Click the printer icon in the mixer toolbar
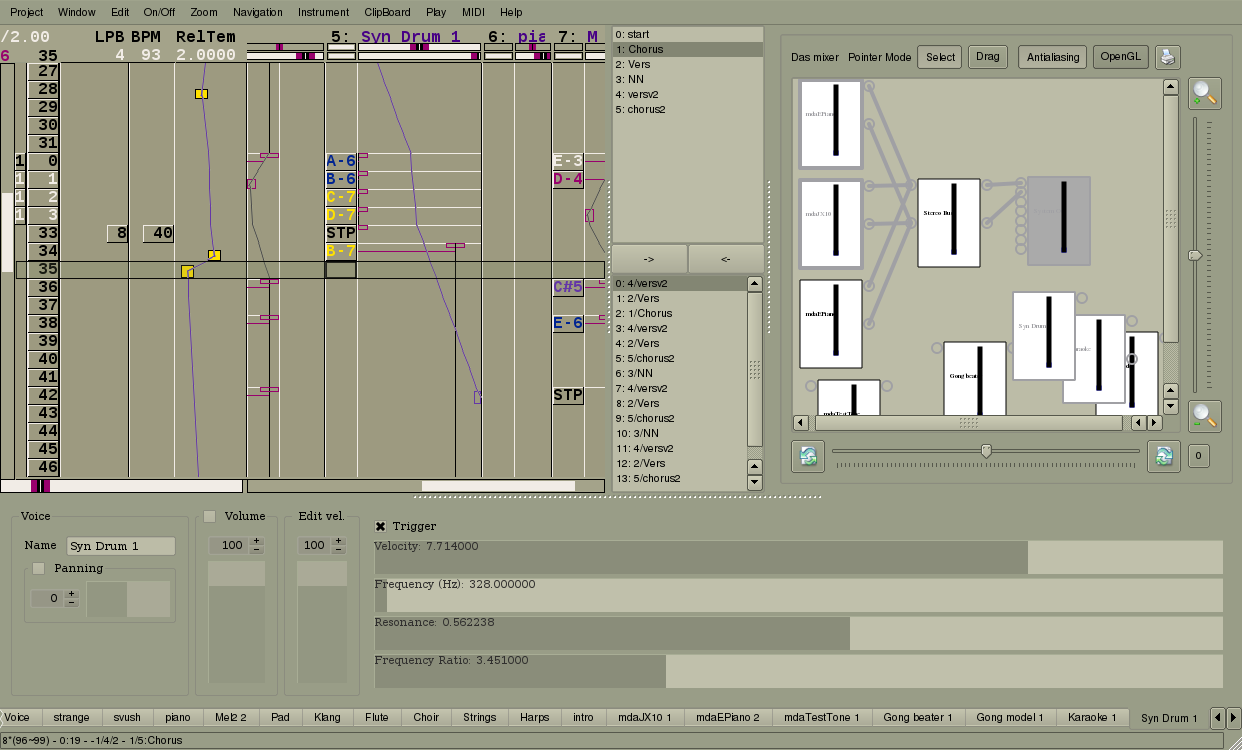 pyautogui.click(x=1168, y=57)
